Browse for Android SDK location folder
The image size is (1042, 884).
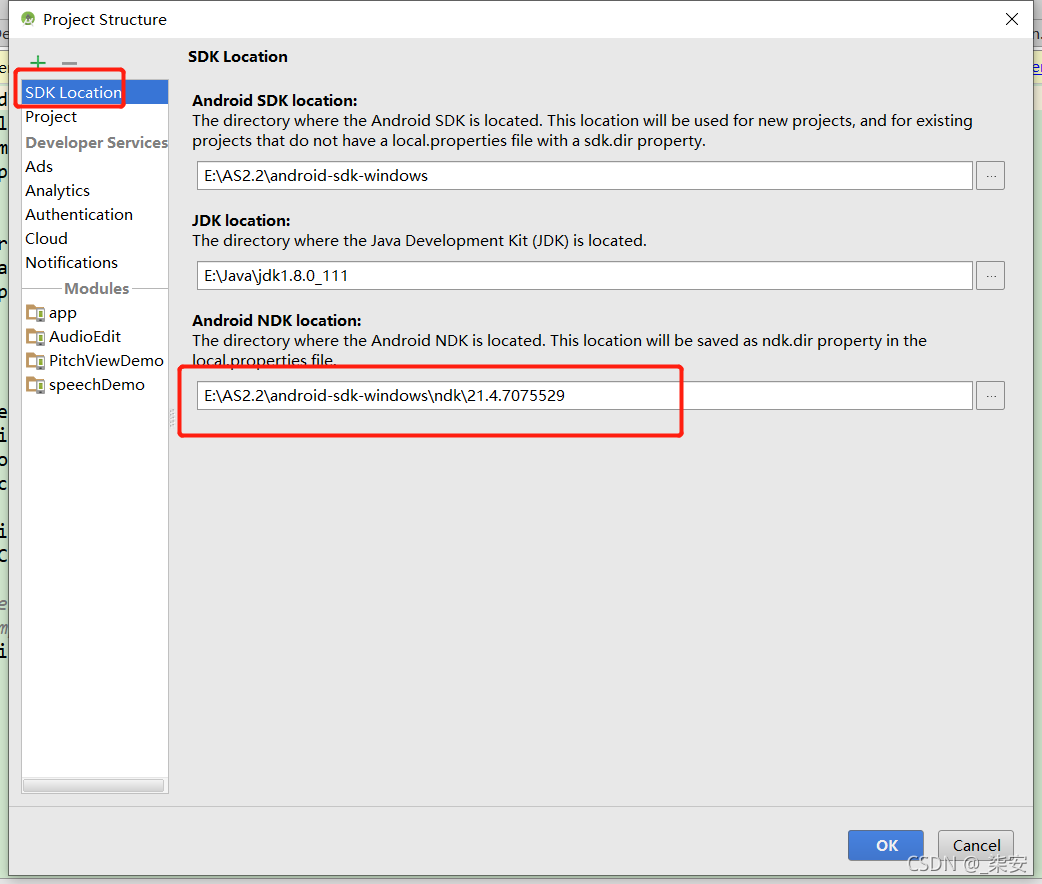[x=990, y=175]
